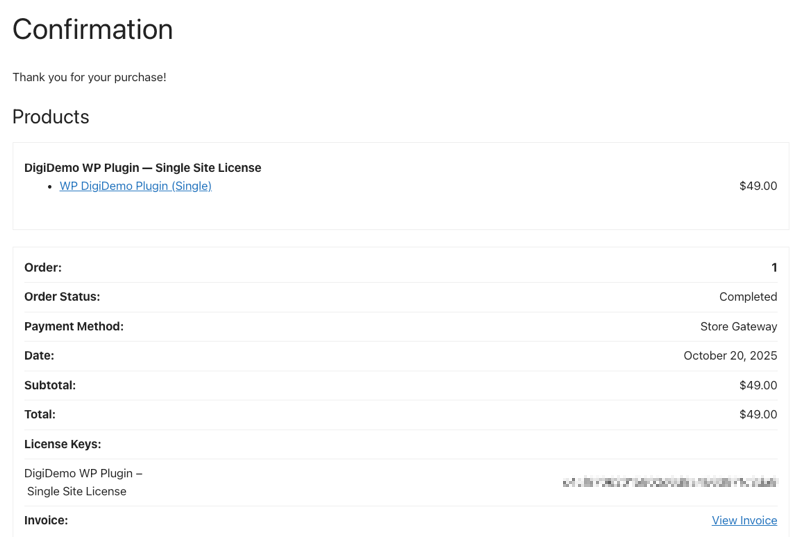Viewport: 800px width, 537px height.
Task: Click the 'Subtotal:' label
Action: [x=50, y=385]
